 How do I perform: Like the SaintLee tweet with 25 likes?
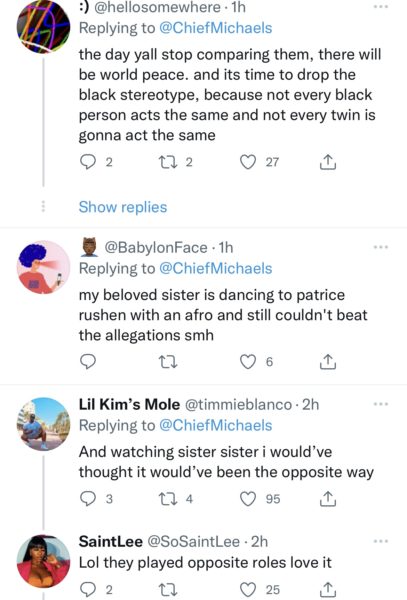(247, 590)
